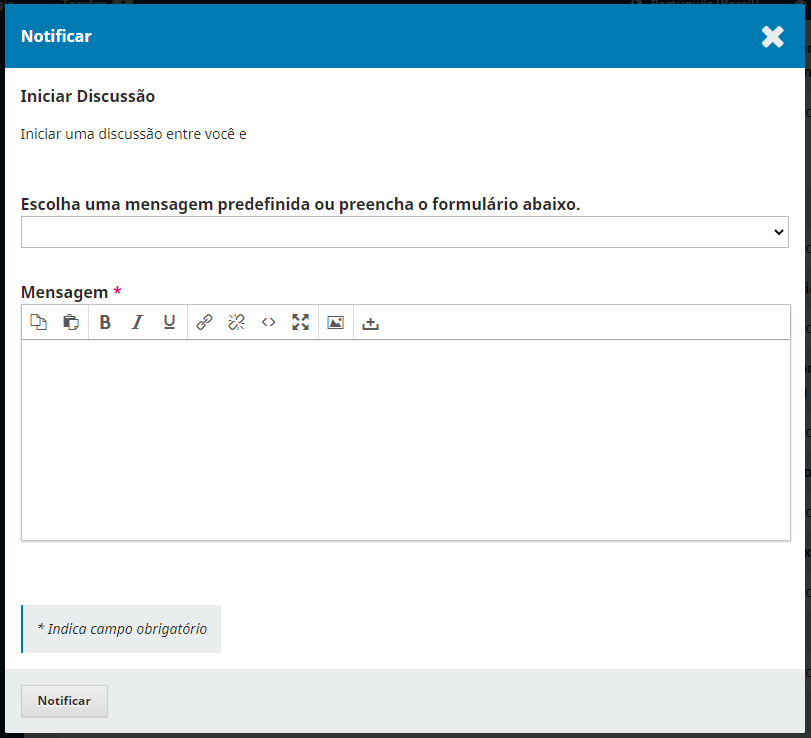Remove link using the broken chain icon
This screenshot has height=738, width=811.
point(236,322)
